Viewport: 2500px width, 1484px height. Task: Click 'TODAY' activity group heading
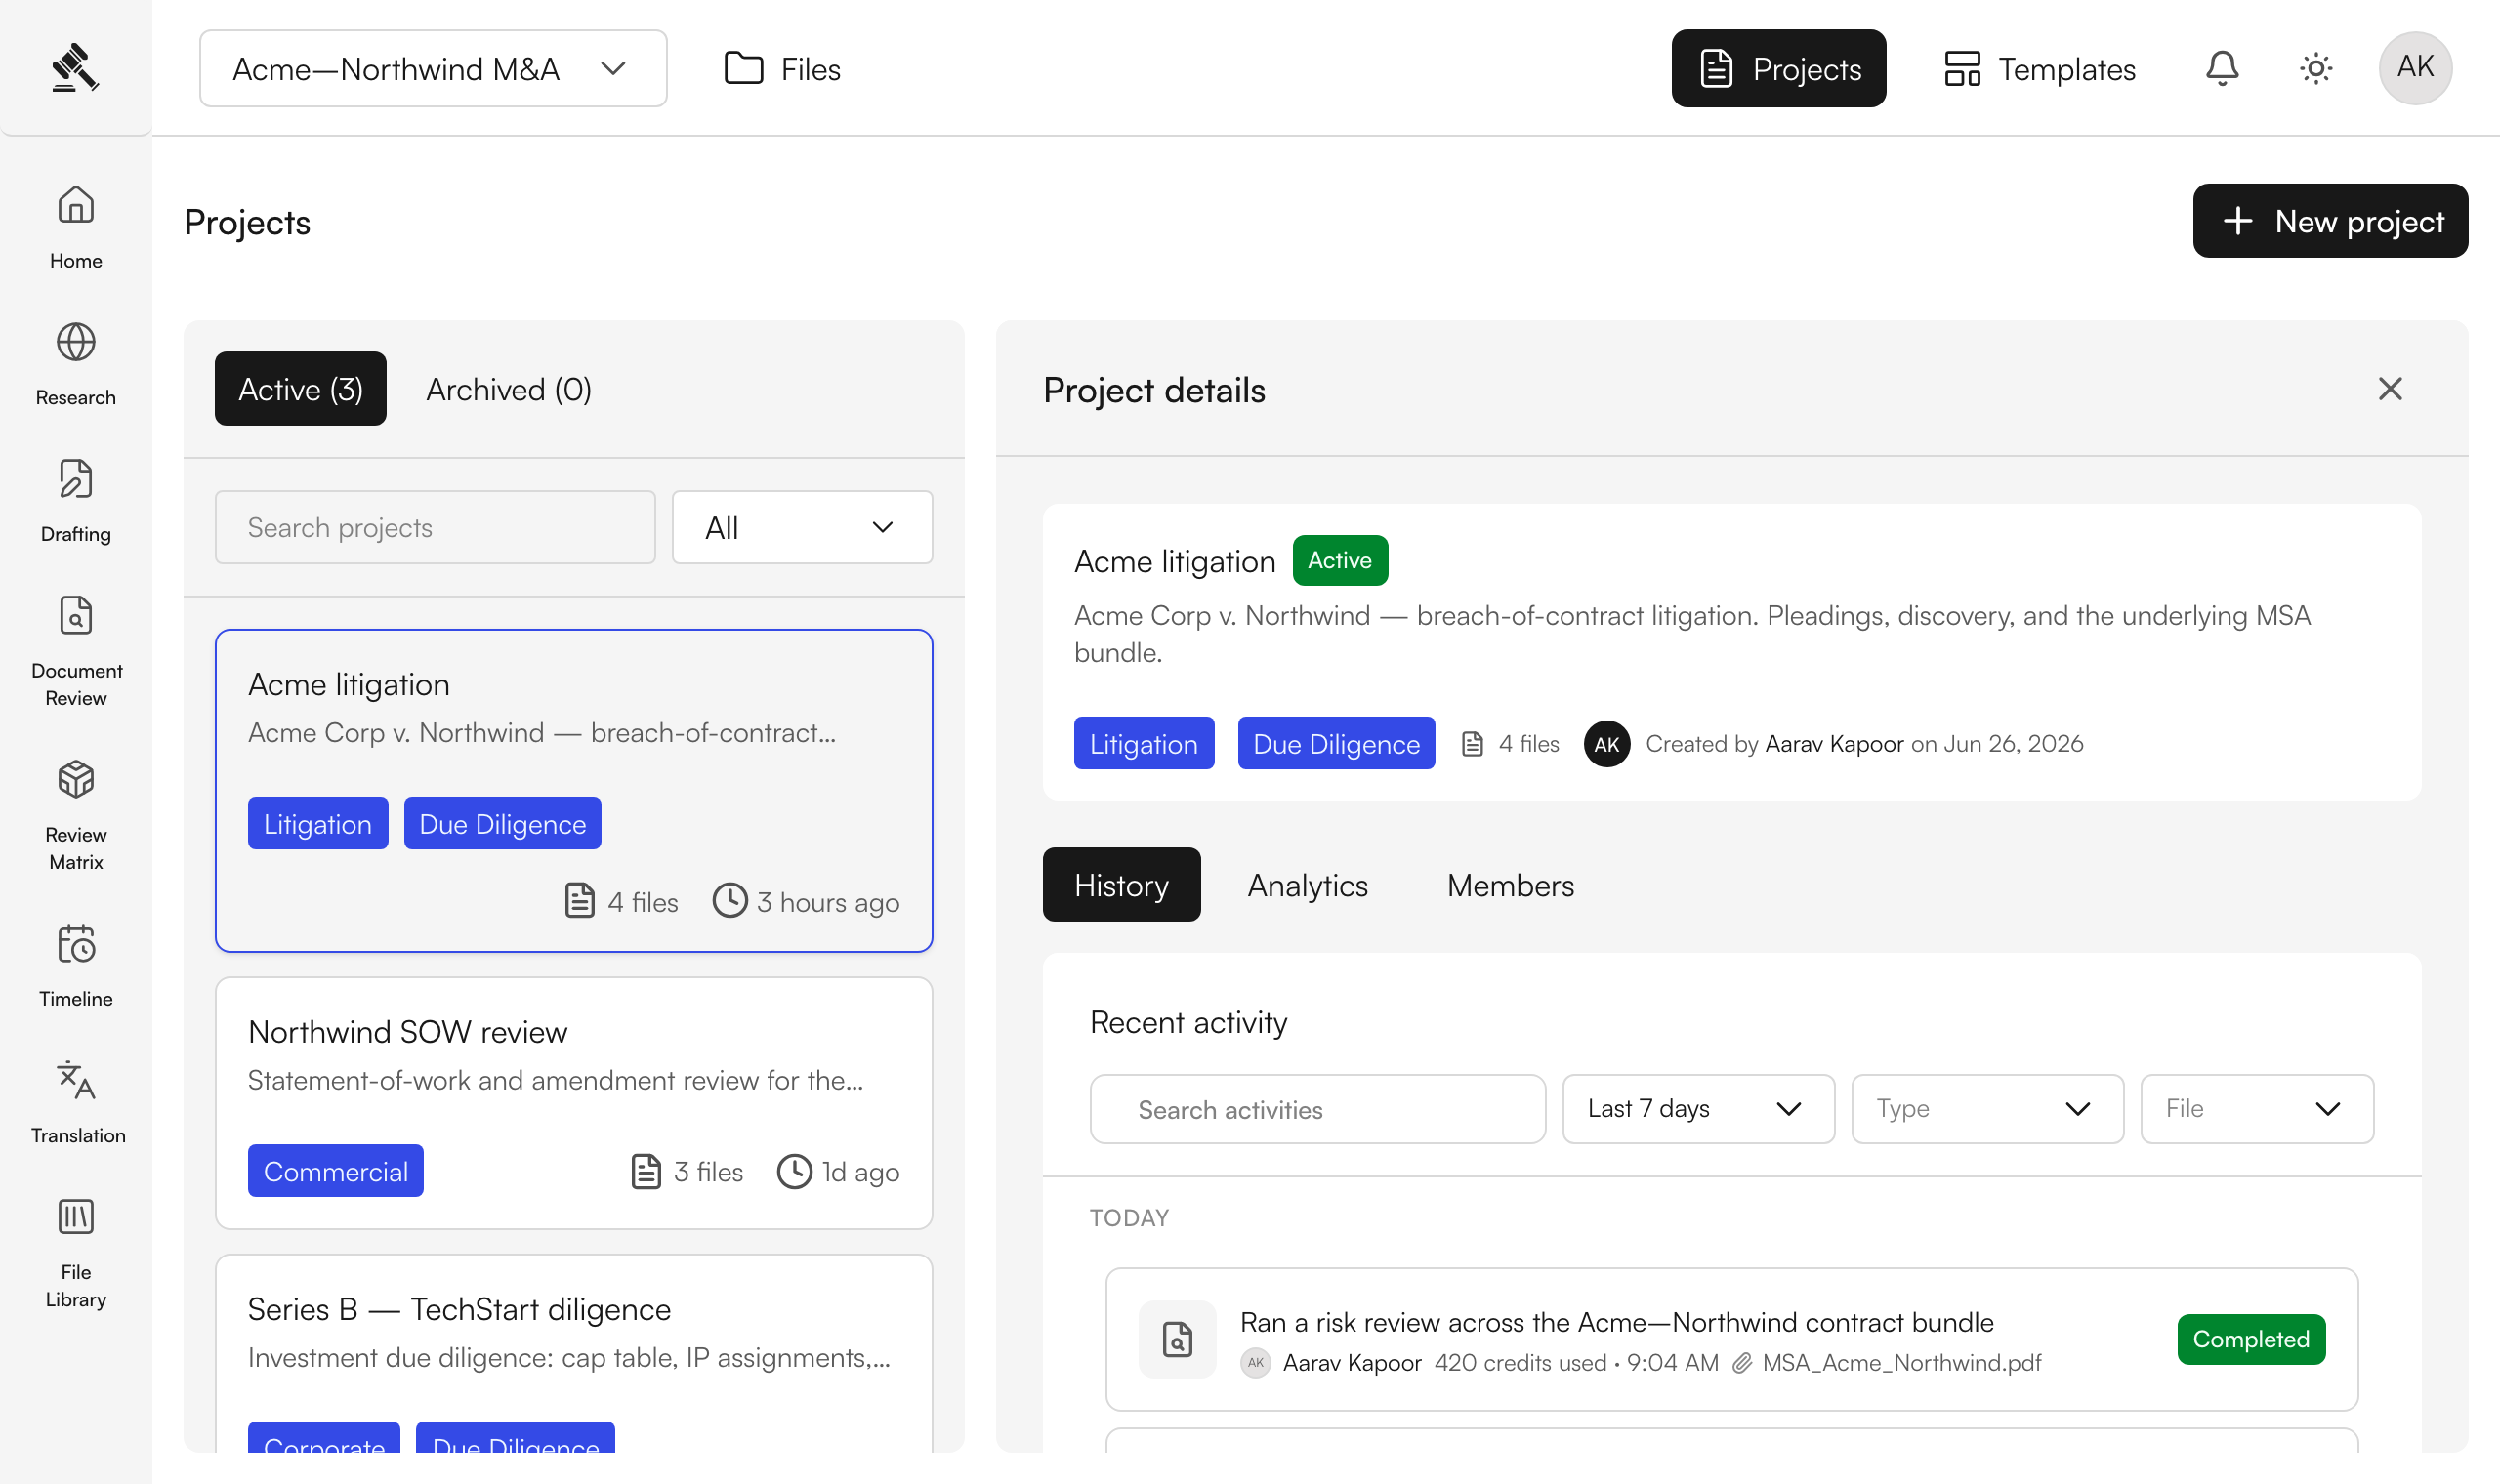pyautogui.click(x=1129, y=1217)
